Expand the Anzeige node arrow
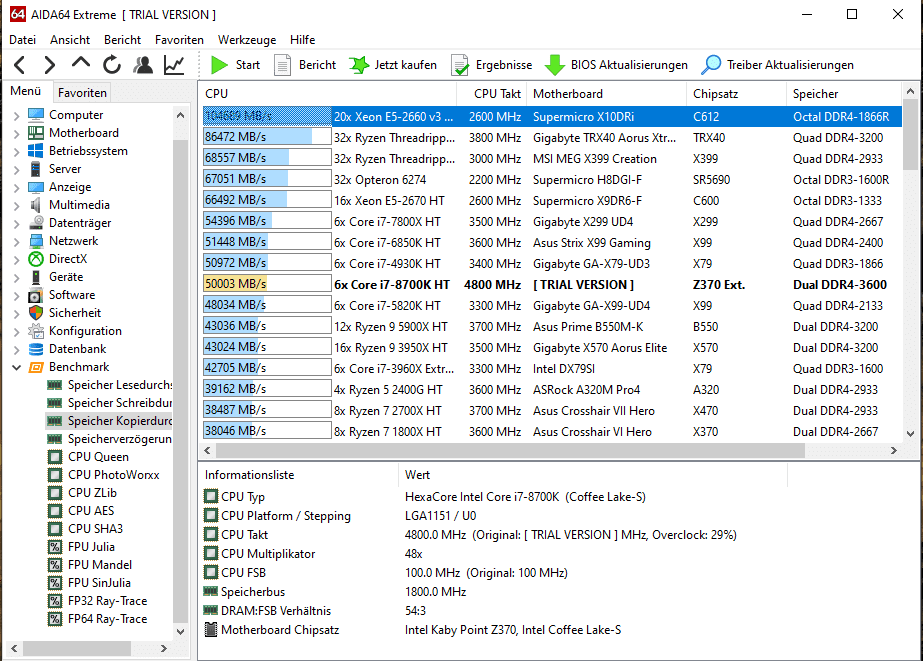The width and height of the screenshot is (923, 661). point(16,188)
